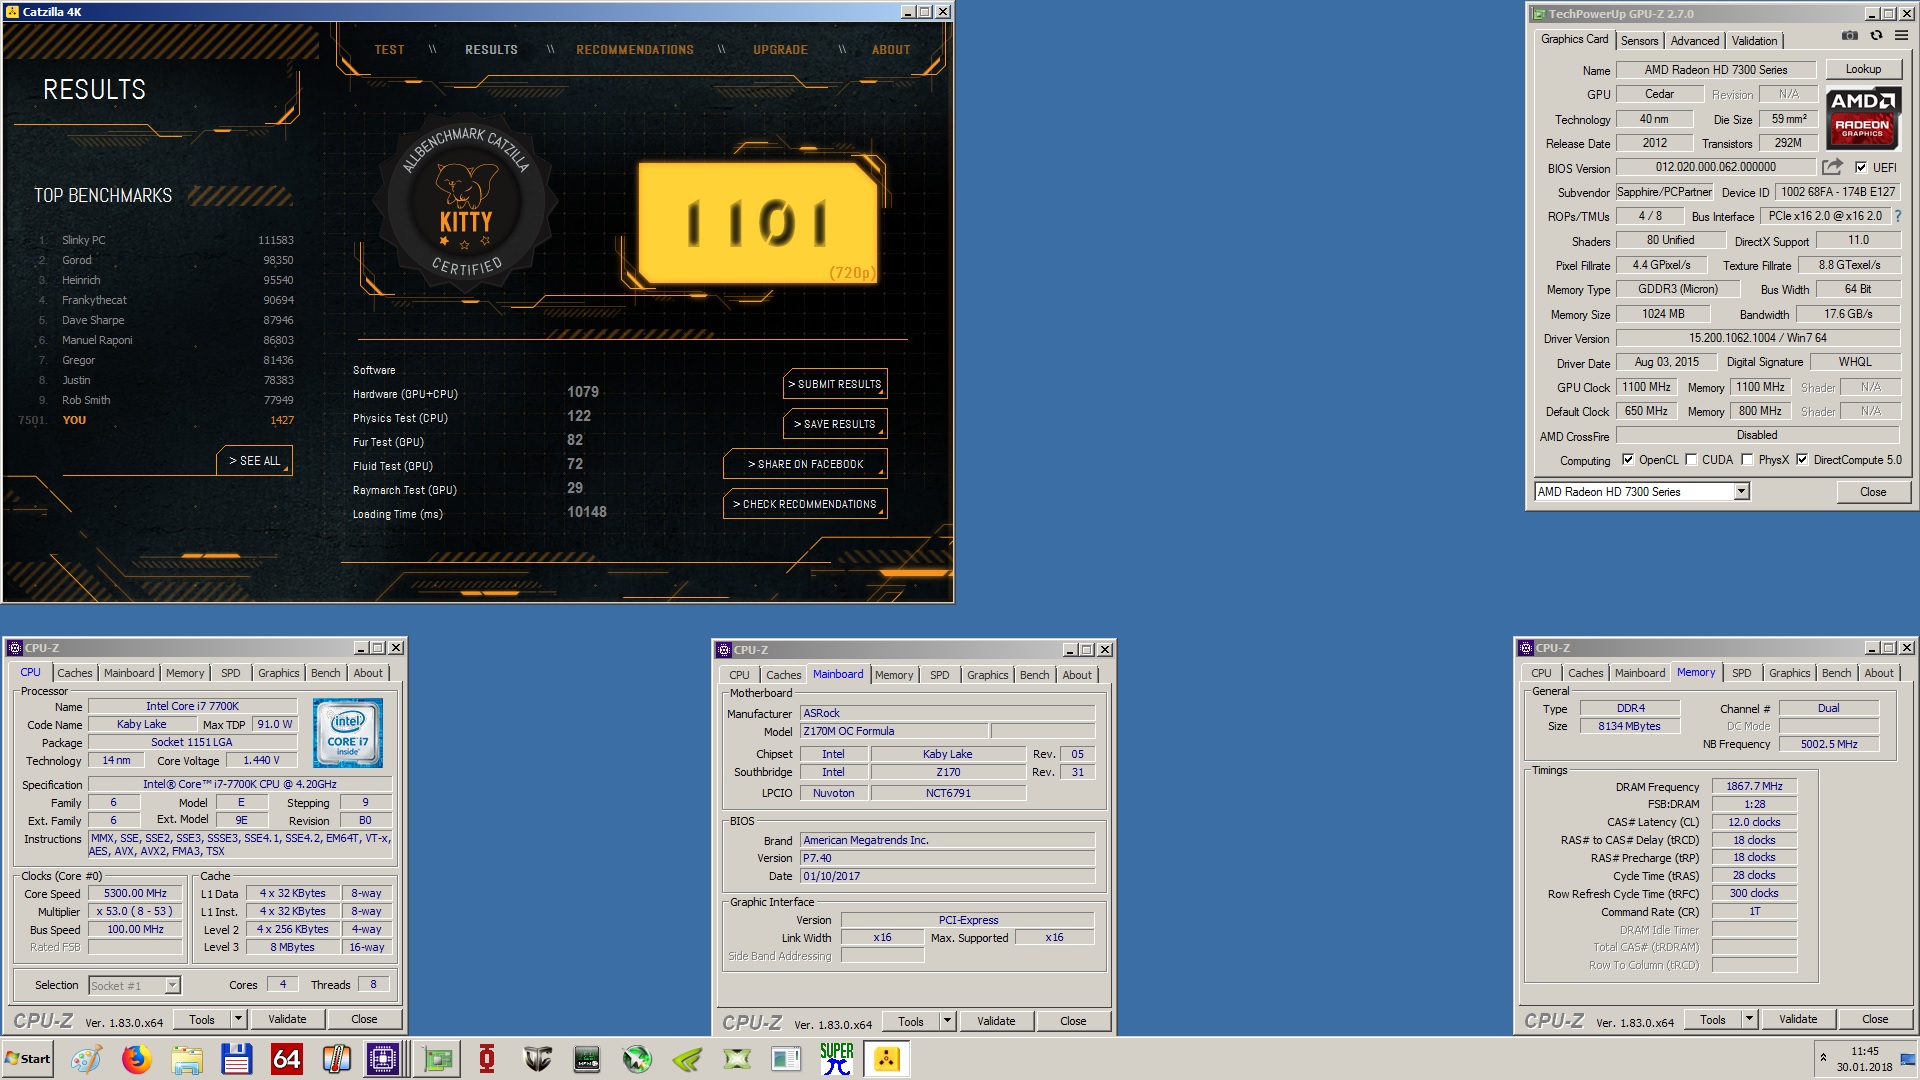The height and width of the screenshot is (1080, 1920).
Task: Click SAVE RESULTS in Catzilla
Action: [835, 424]
